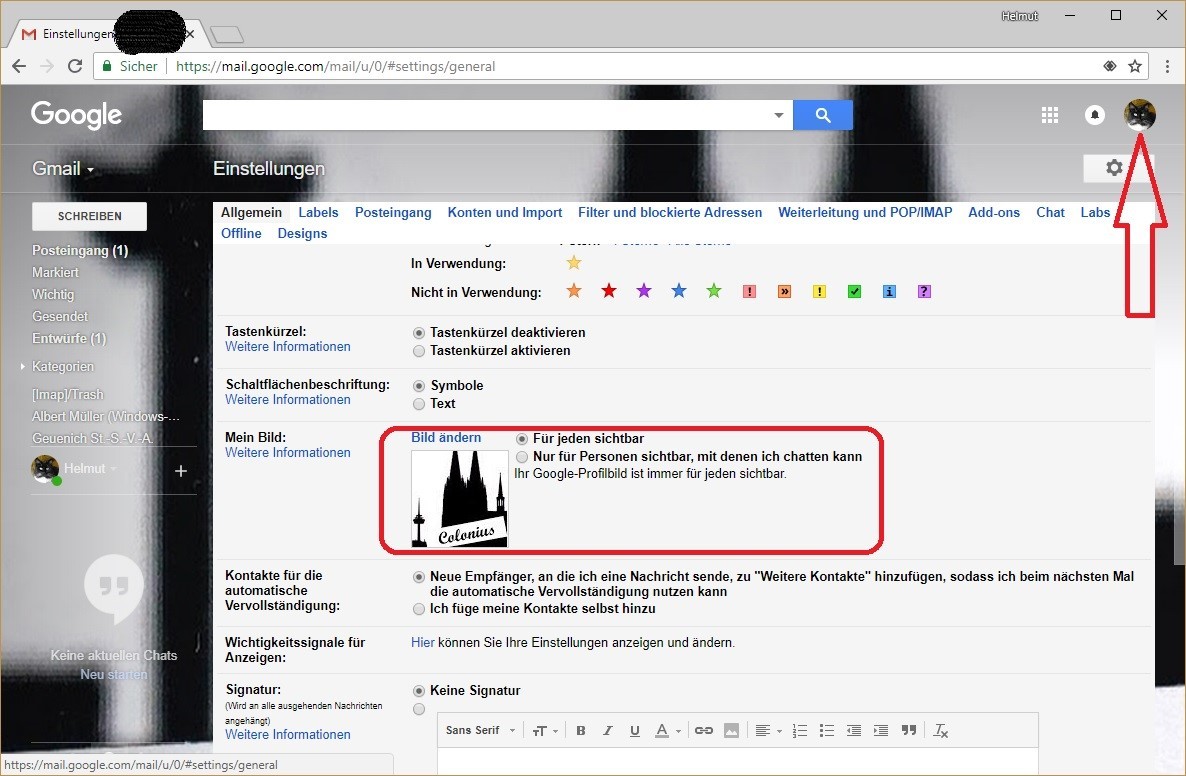Choose 'Text' button labels

click(x=419, y=404)
